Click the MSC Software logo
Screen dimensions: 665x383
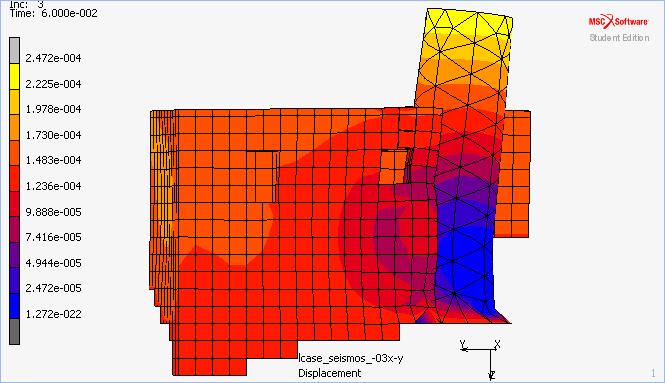click(618, 21)
